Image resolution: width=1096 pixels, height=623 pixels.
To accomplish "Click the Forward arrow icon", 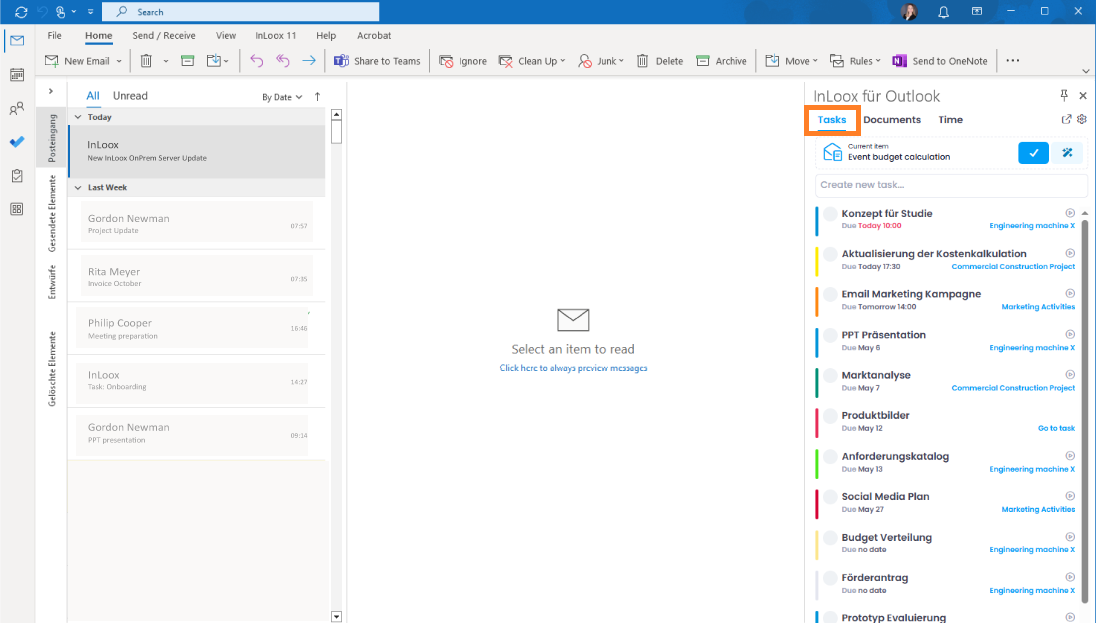I will pos(308,61).
